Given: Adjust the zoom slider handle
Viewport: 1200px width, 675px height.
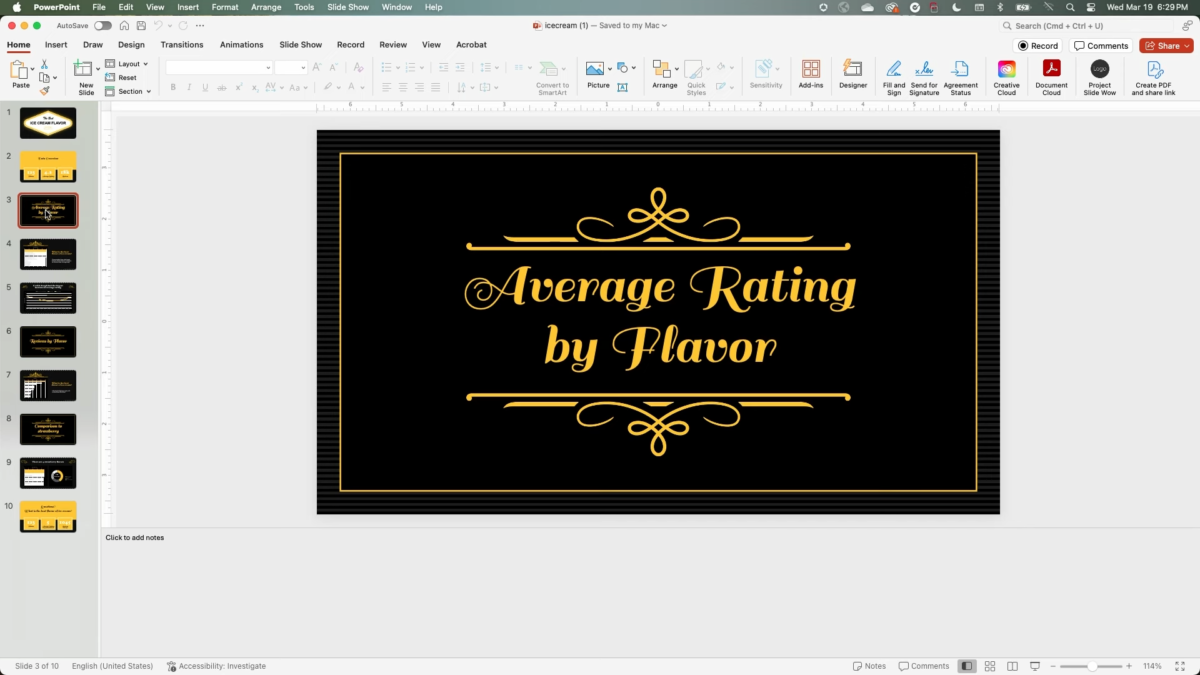Looking at the screenshot, I should (x=1092, y=666).
